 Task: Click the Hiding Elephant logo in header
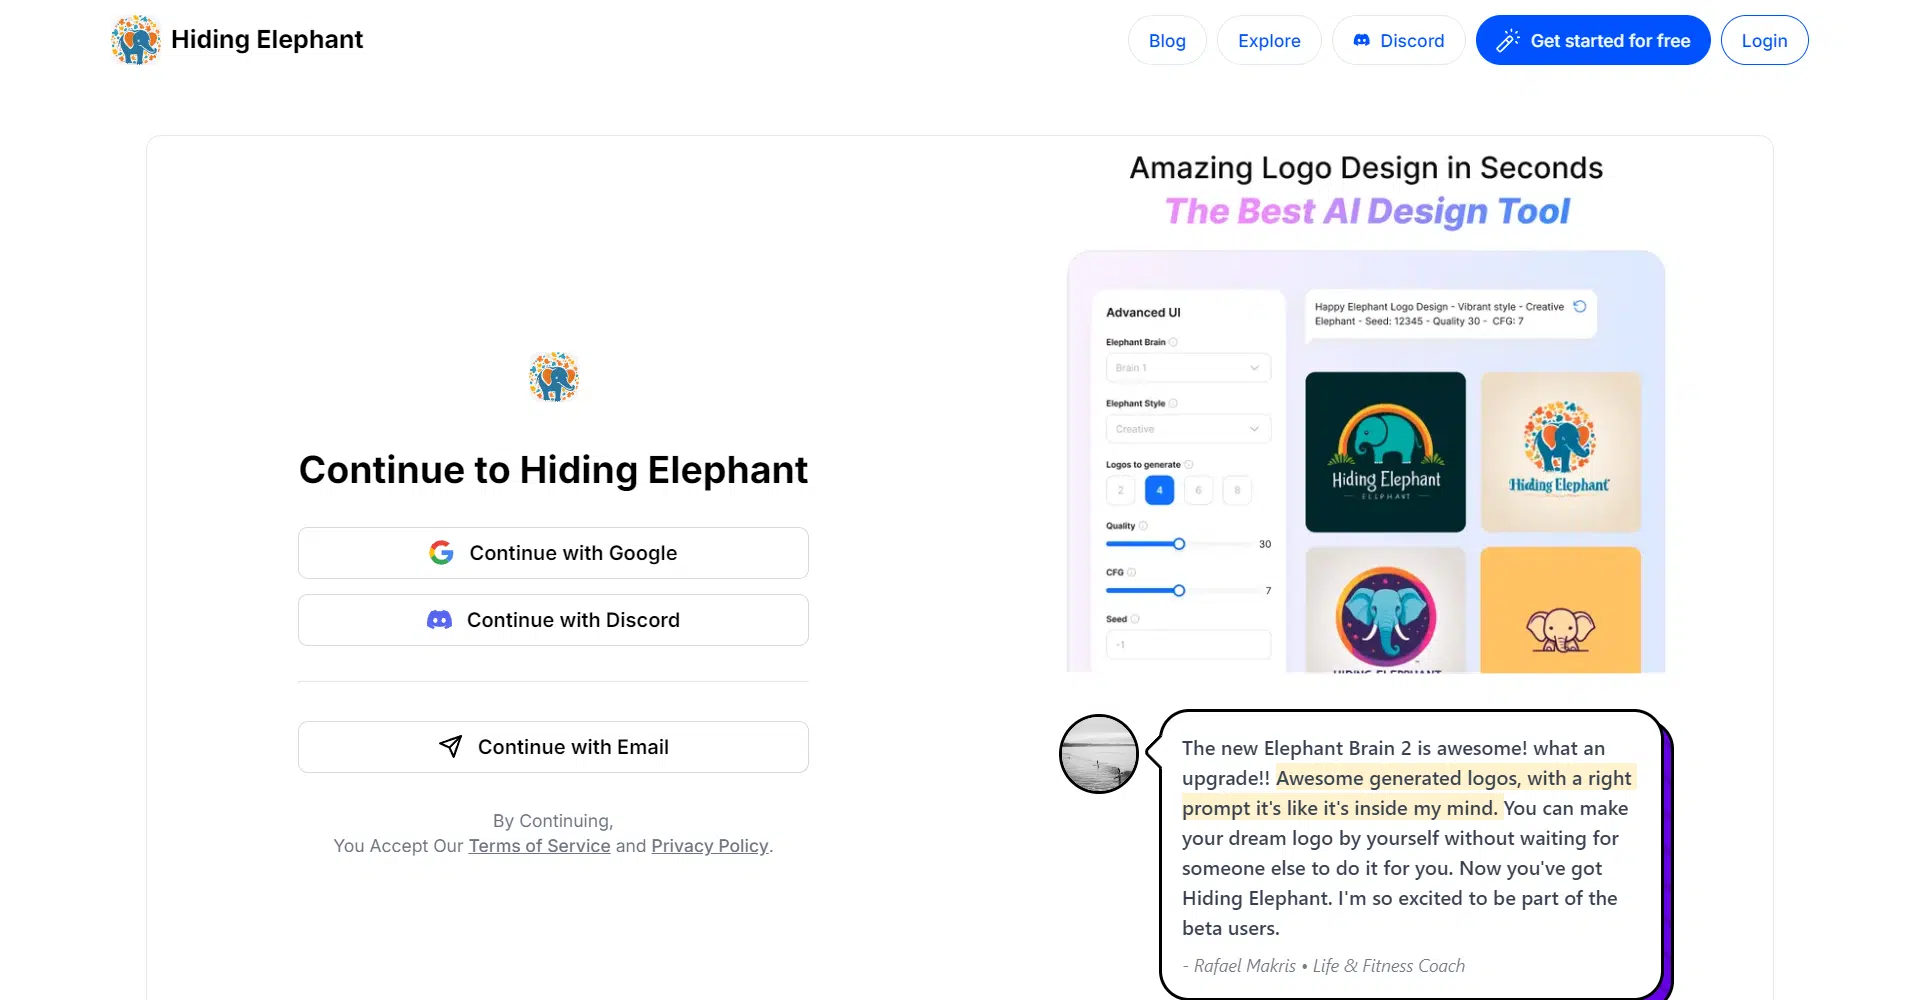coord(136,40)
